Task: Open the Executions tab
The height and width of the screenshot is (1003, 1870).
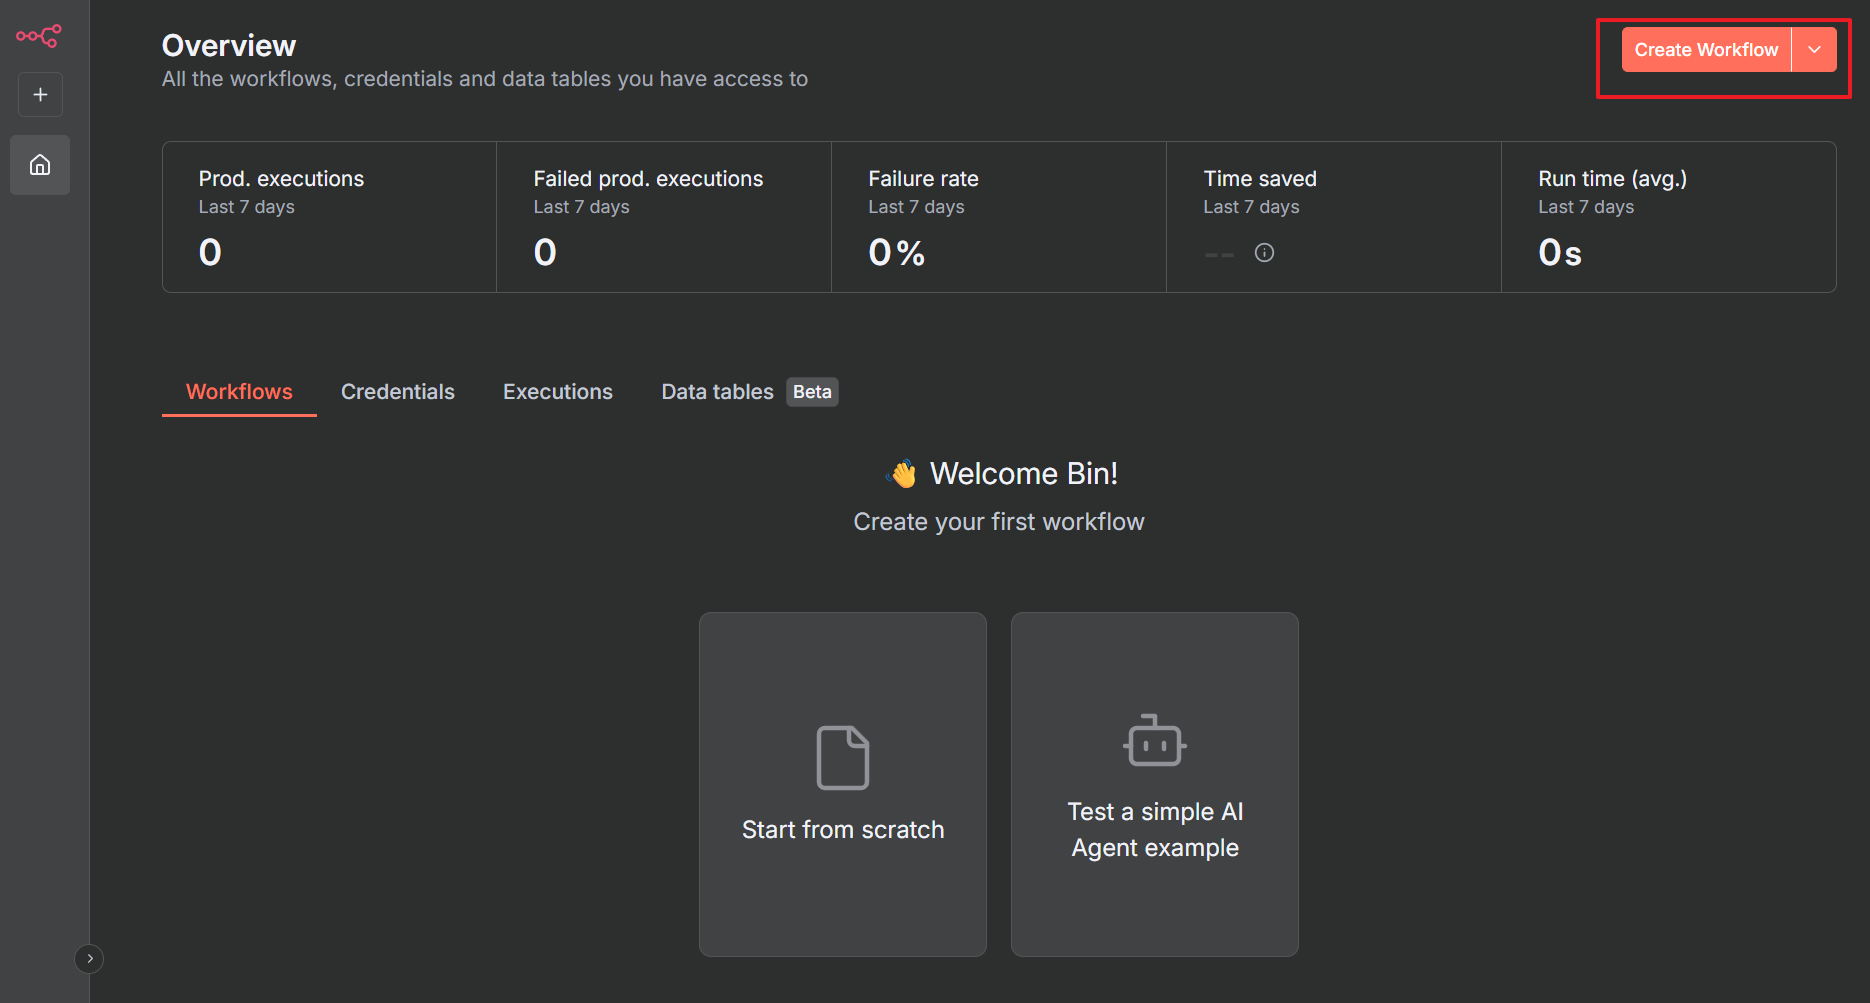Action: pos(557,392)
